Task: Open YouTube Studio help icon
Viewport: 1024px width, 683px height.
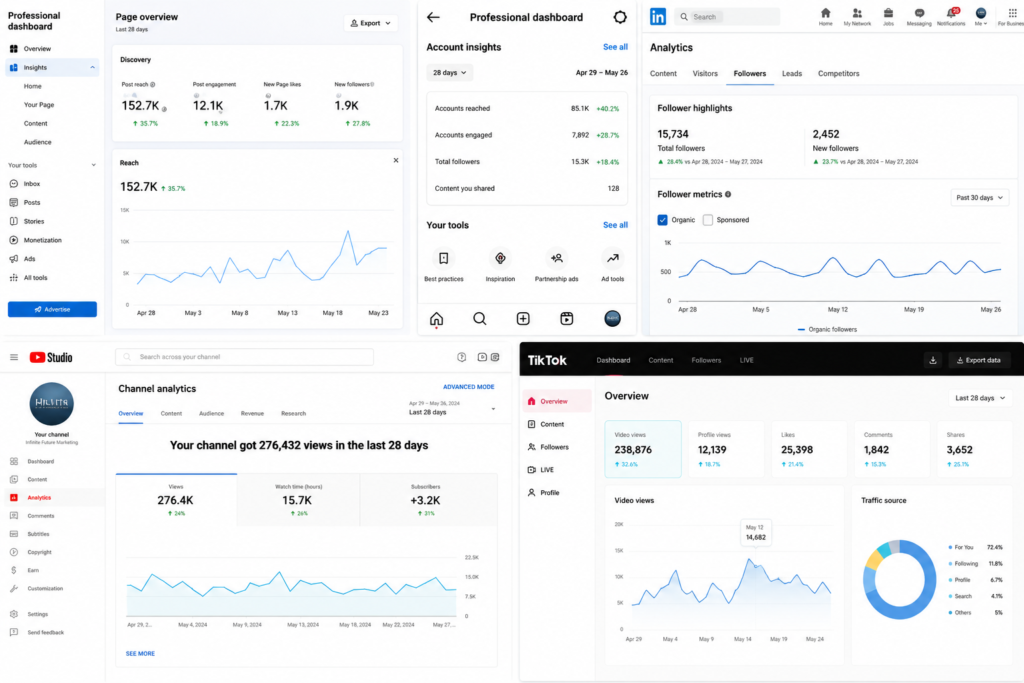Action: pos(462,357)
